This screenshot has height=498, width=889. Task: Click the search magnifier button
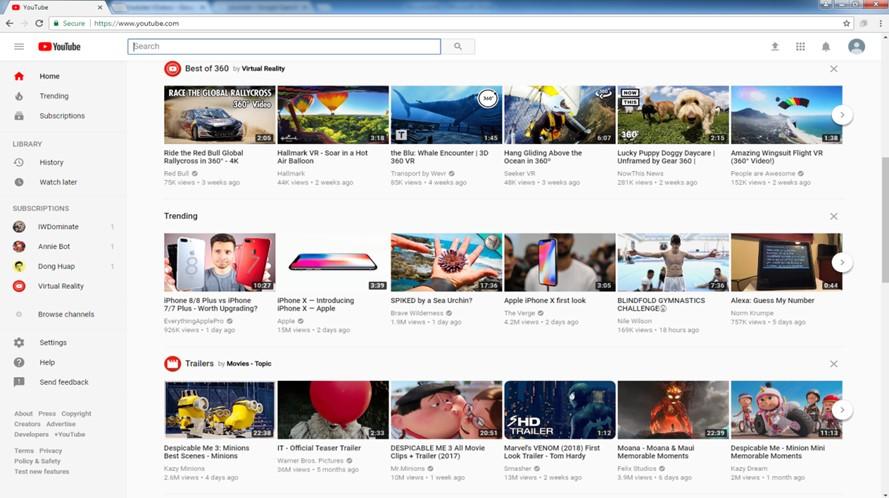click(458, 47)
